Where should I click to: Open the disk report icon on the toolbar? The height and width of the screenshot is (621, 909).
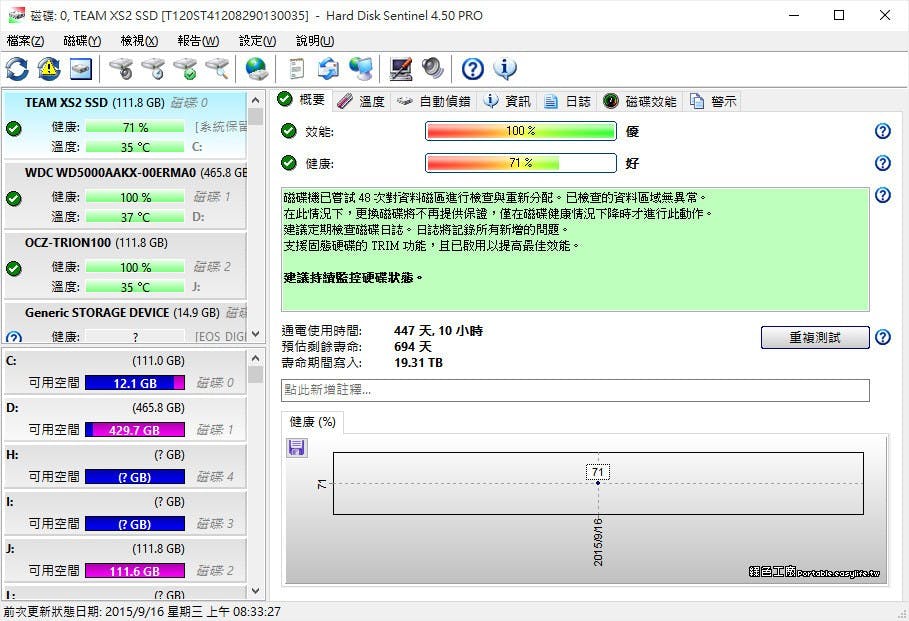[x=294, y=69]
